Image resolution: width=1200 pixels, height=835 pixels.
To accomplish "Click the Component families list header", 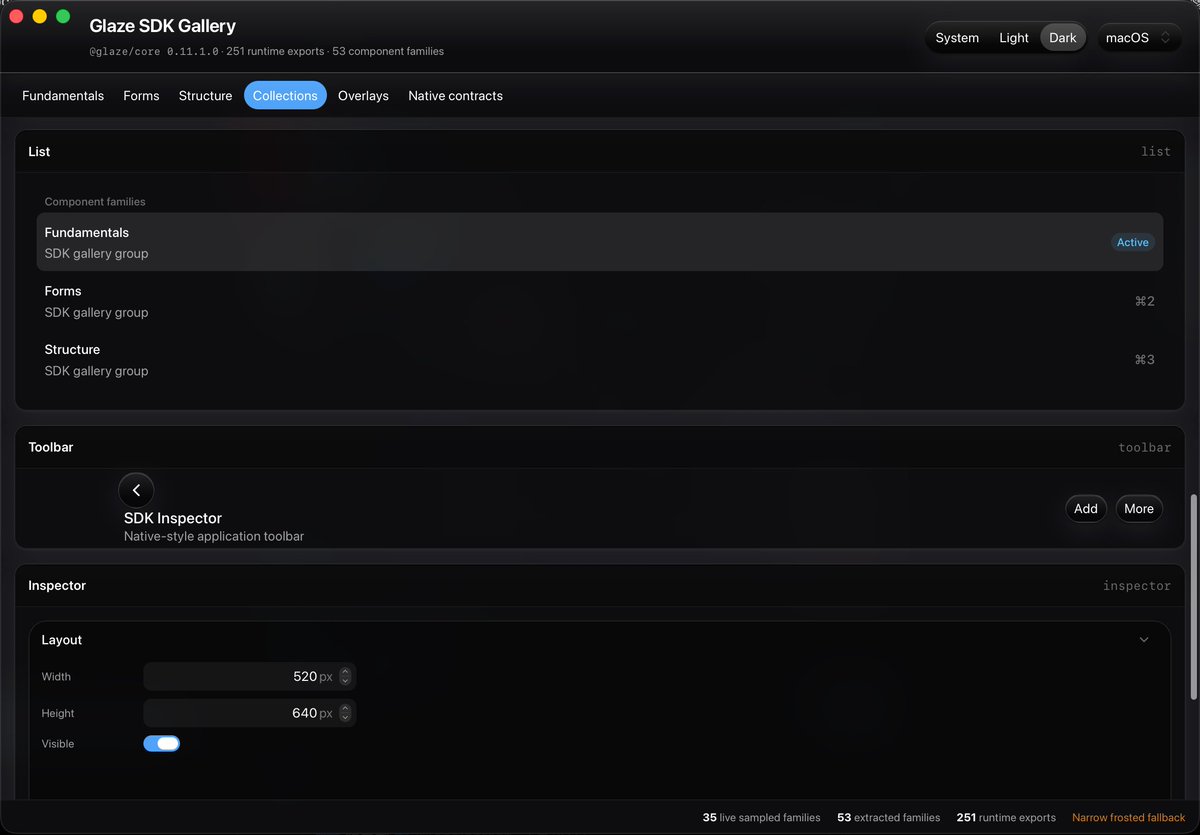I will click(95, 202).
